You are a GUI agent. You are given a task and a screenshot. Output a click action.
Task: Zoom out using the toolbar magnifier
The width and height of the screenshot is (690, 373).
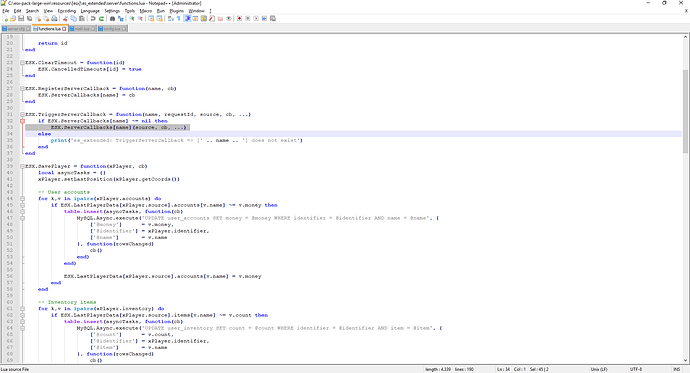coord(140,18)
